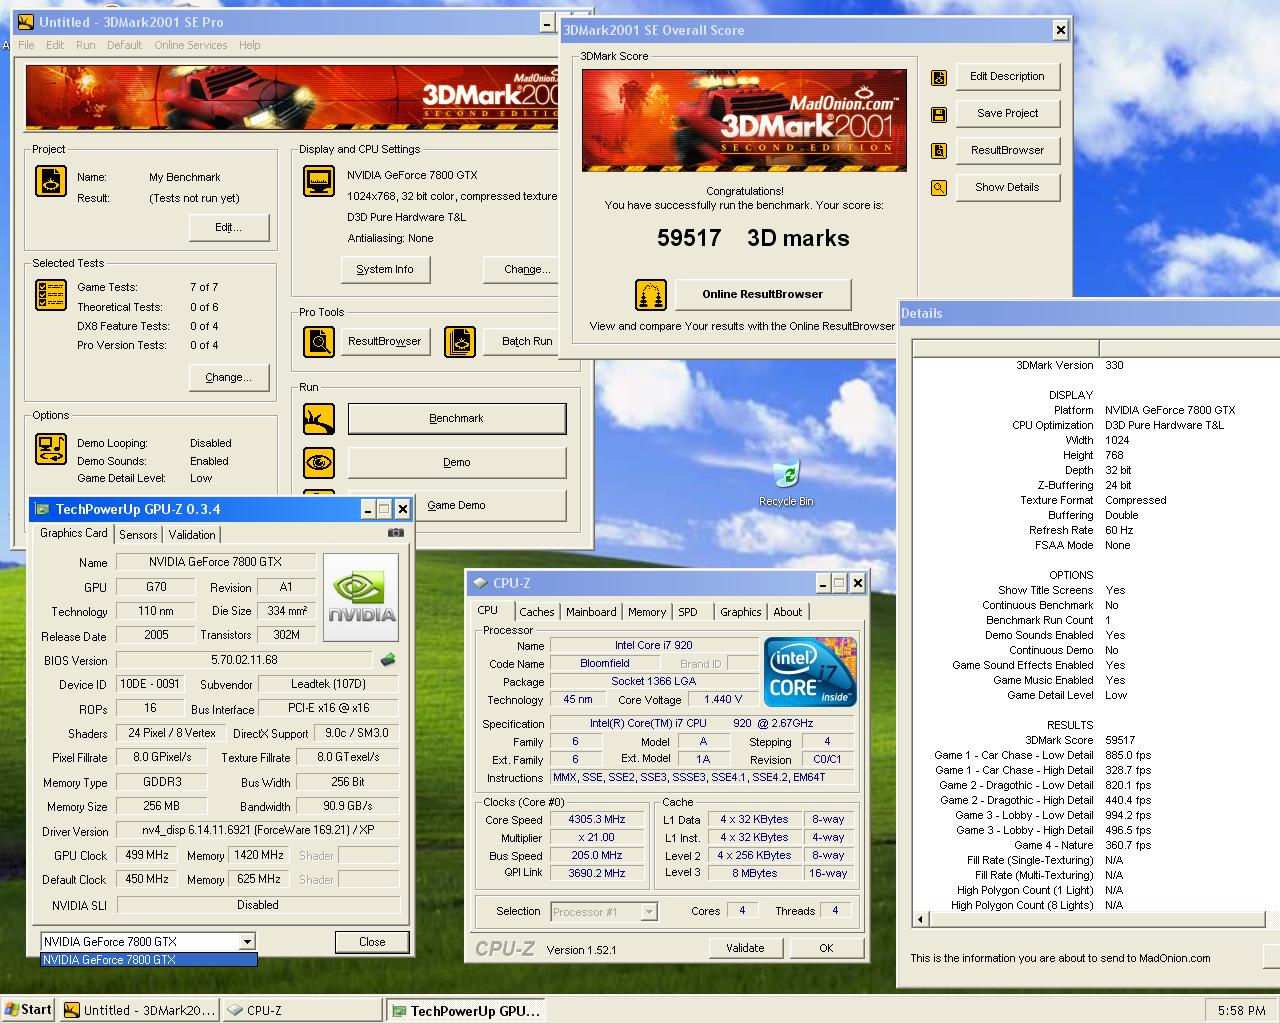1280x1024 pixels.
Task: Click the System Info button
Action: coord(385,270)
